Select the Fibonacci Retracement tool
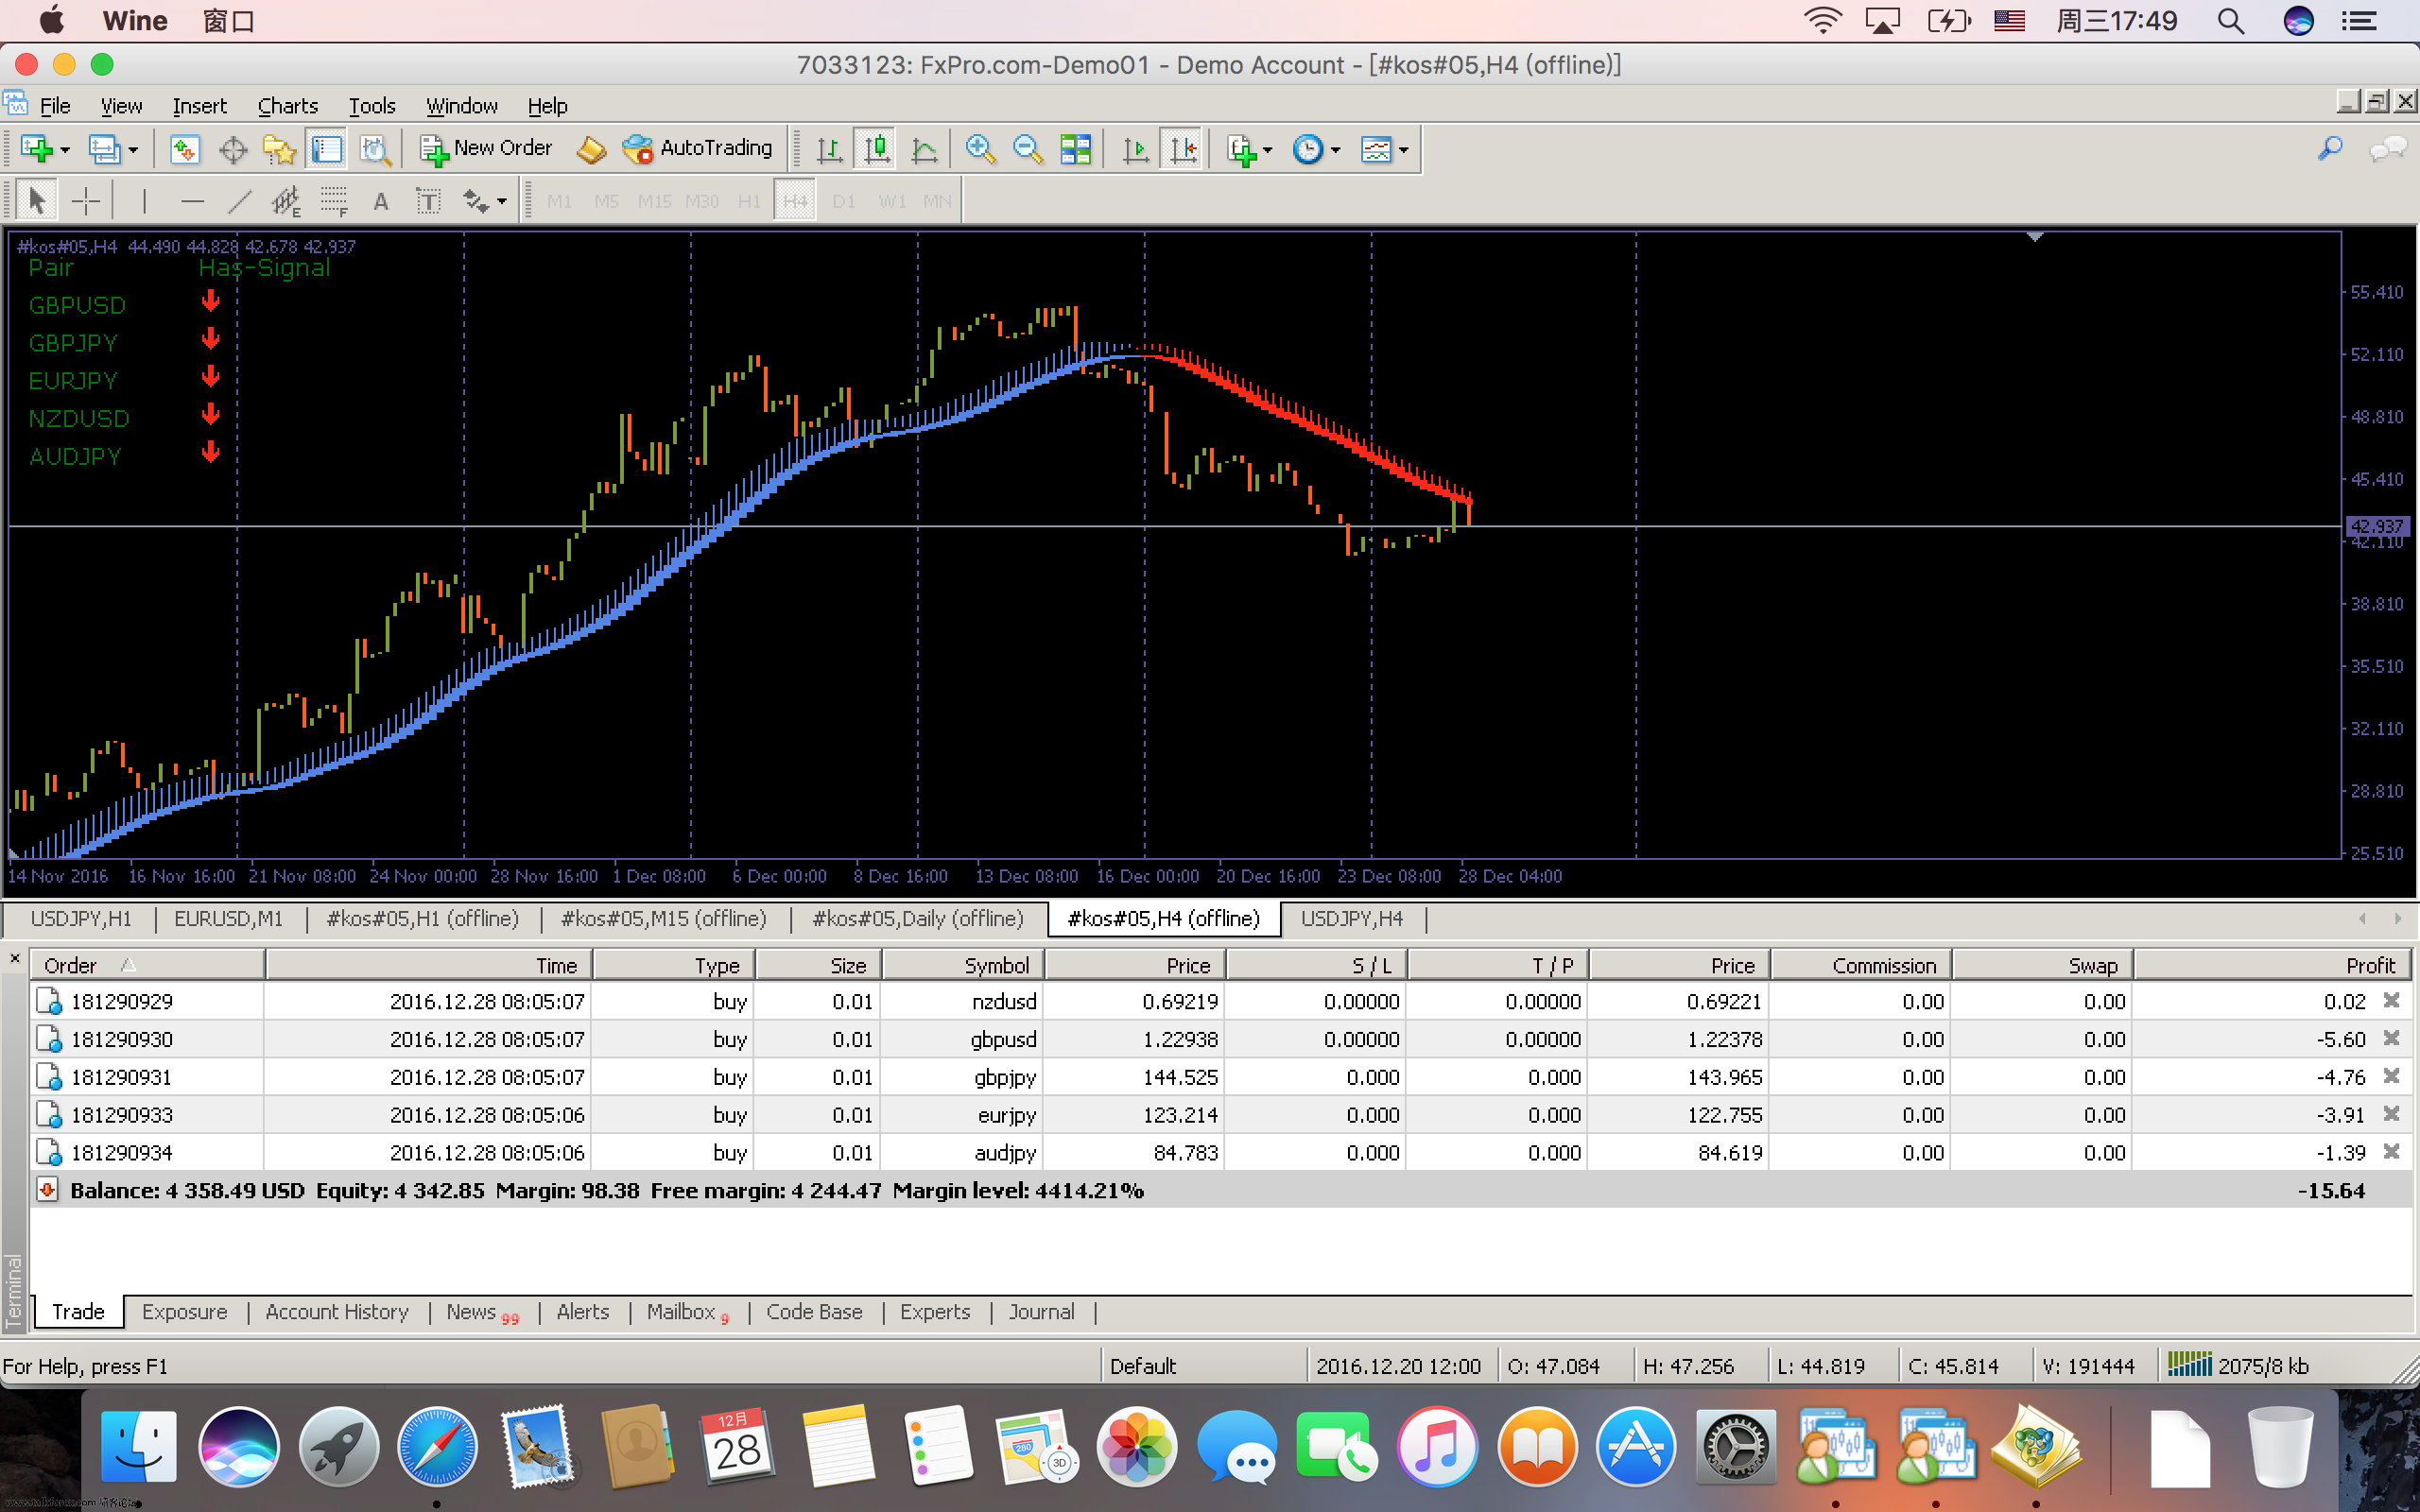The image size is (2420, 1512). 334,201
